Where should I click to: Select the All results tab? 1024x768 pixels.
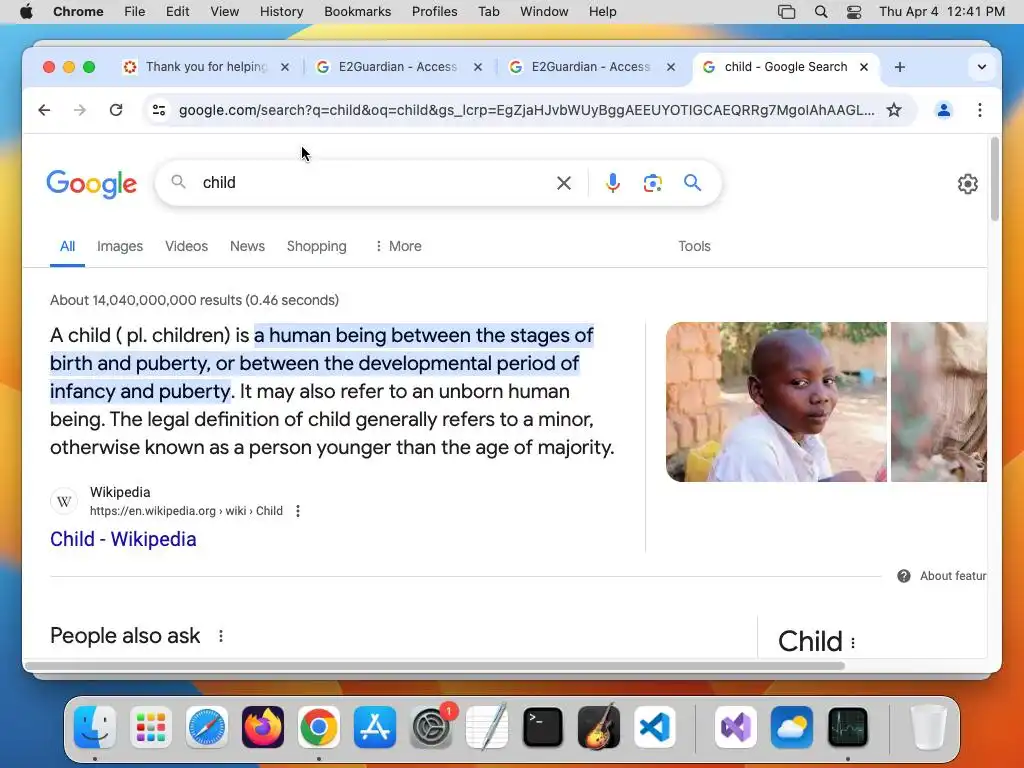(x=67, y=246)
